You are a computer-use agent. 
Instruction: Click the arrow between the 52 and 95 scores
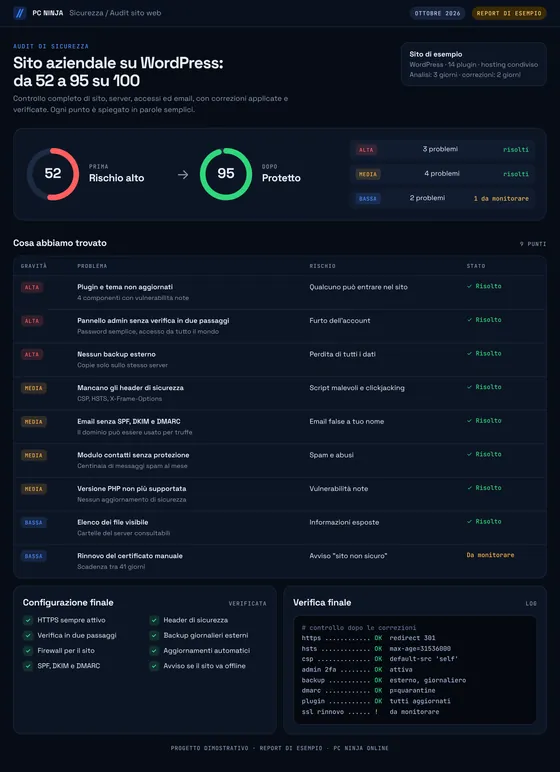183,175
